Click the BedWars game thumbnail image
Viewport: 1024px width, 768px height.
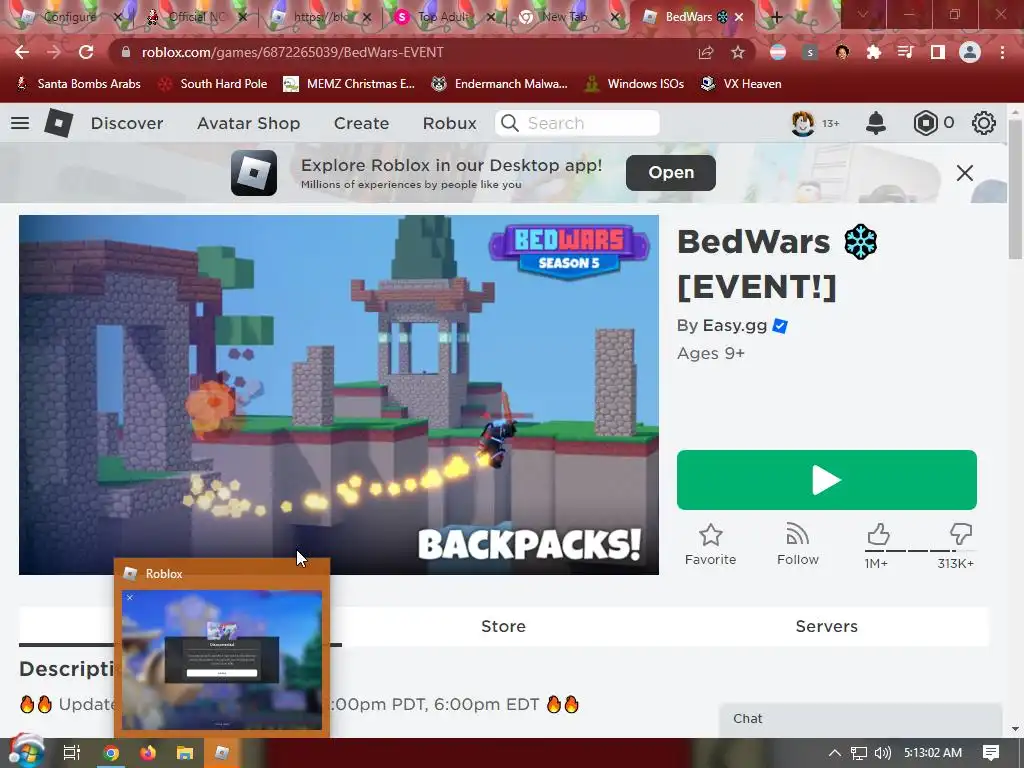pyautogui.click(x=338, y=394)
